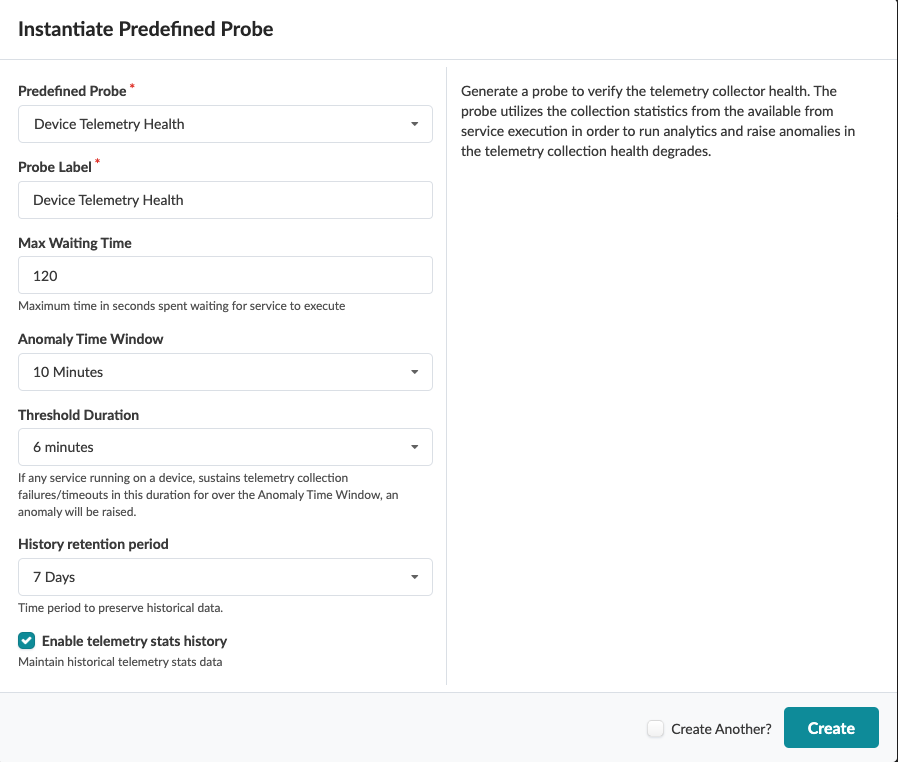Click the Max Waiting Time helper text
The height and width of the screenshot is (762, 898).
(x=182, y=306)
